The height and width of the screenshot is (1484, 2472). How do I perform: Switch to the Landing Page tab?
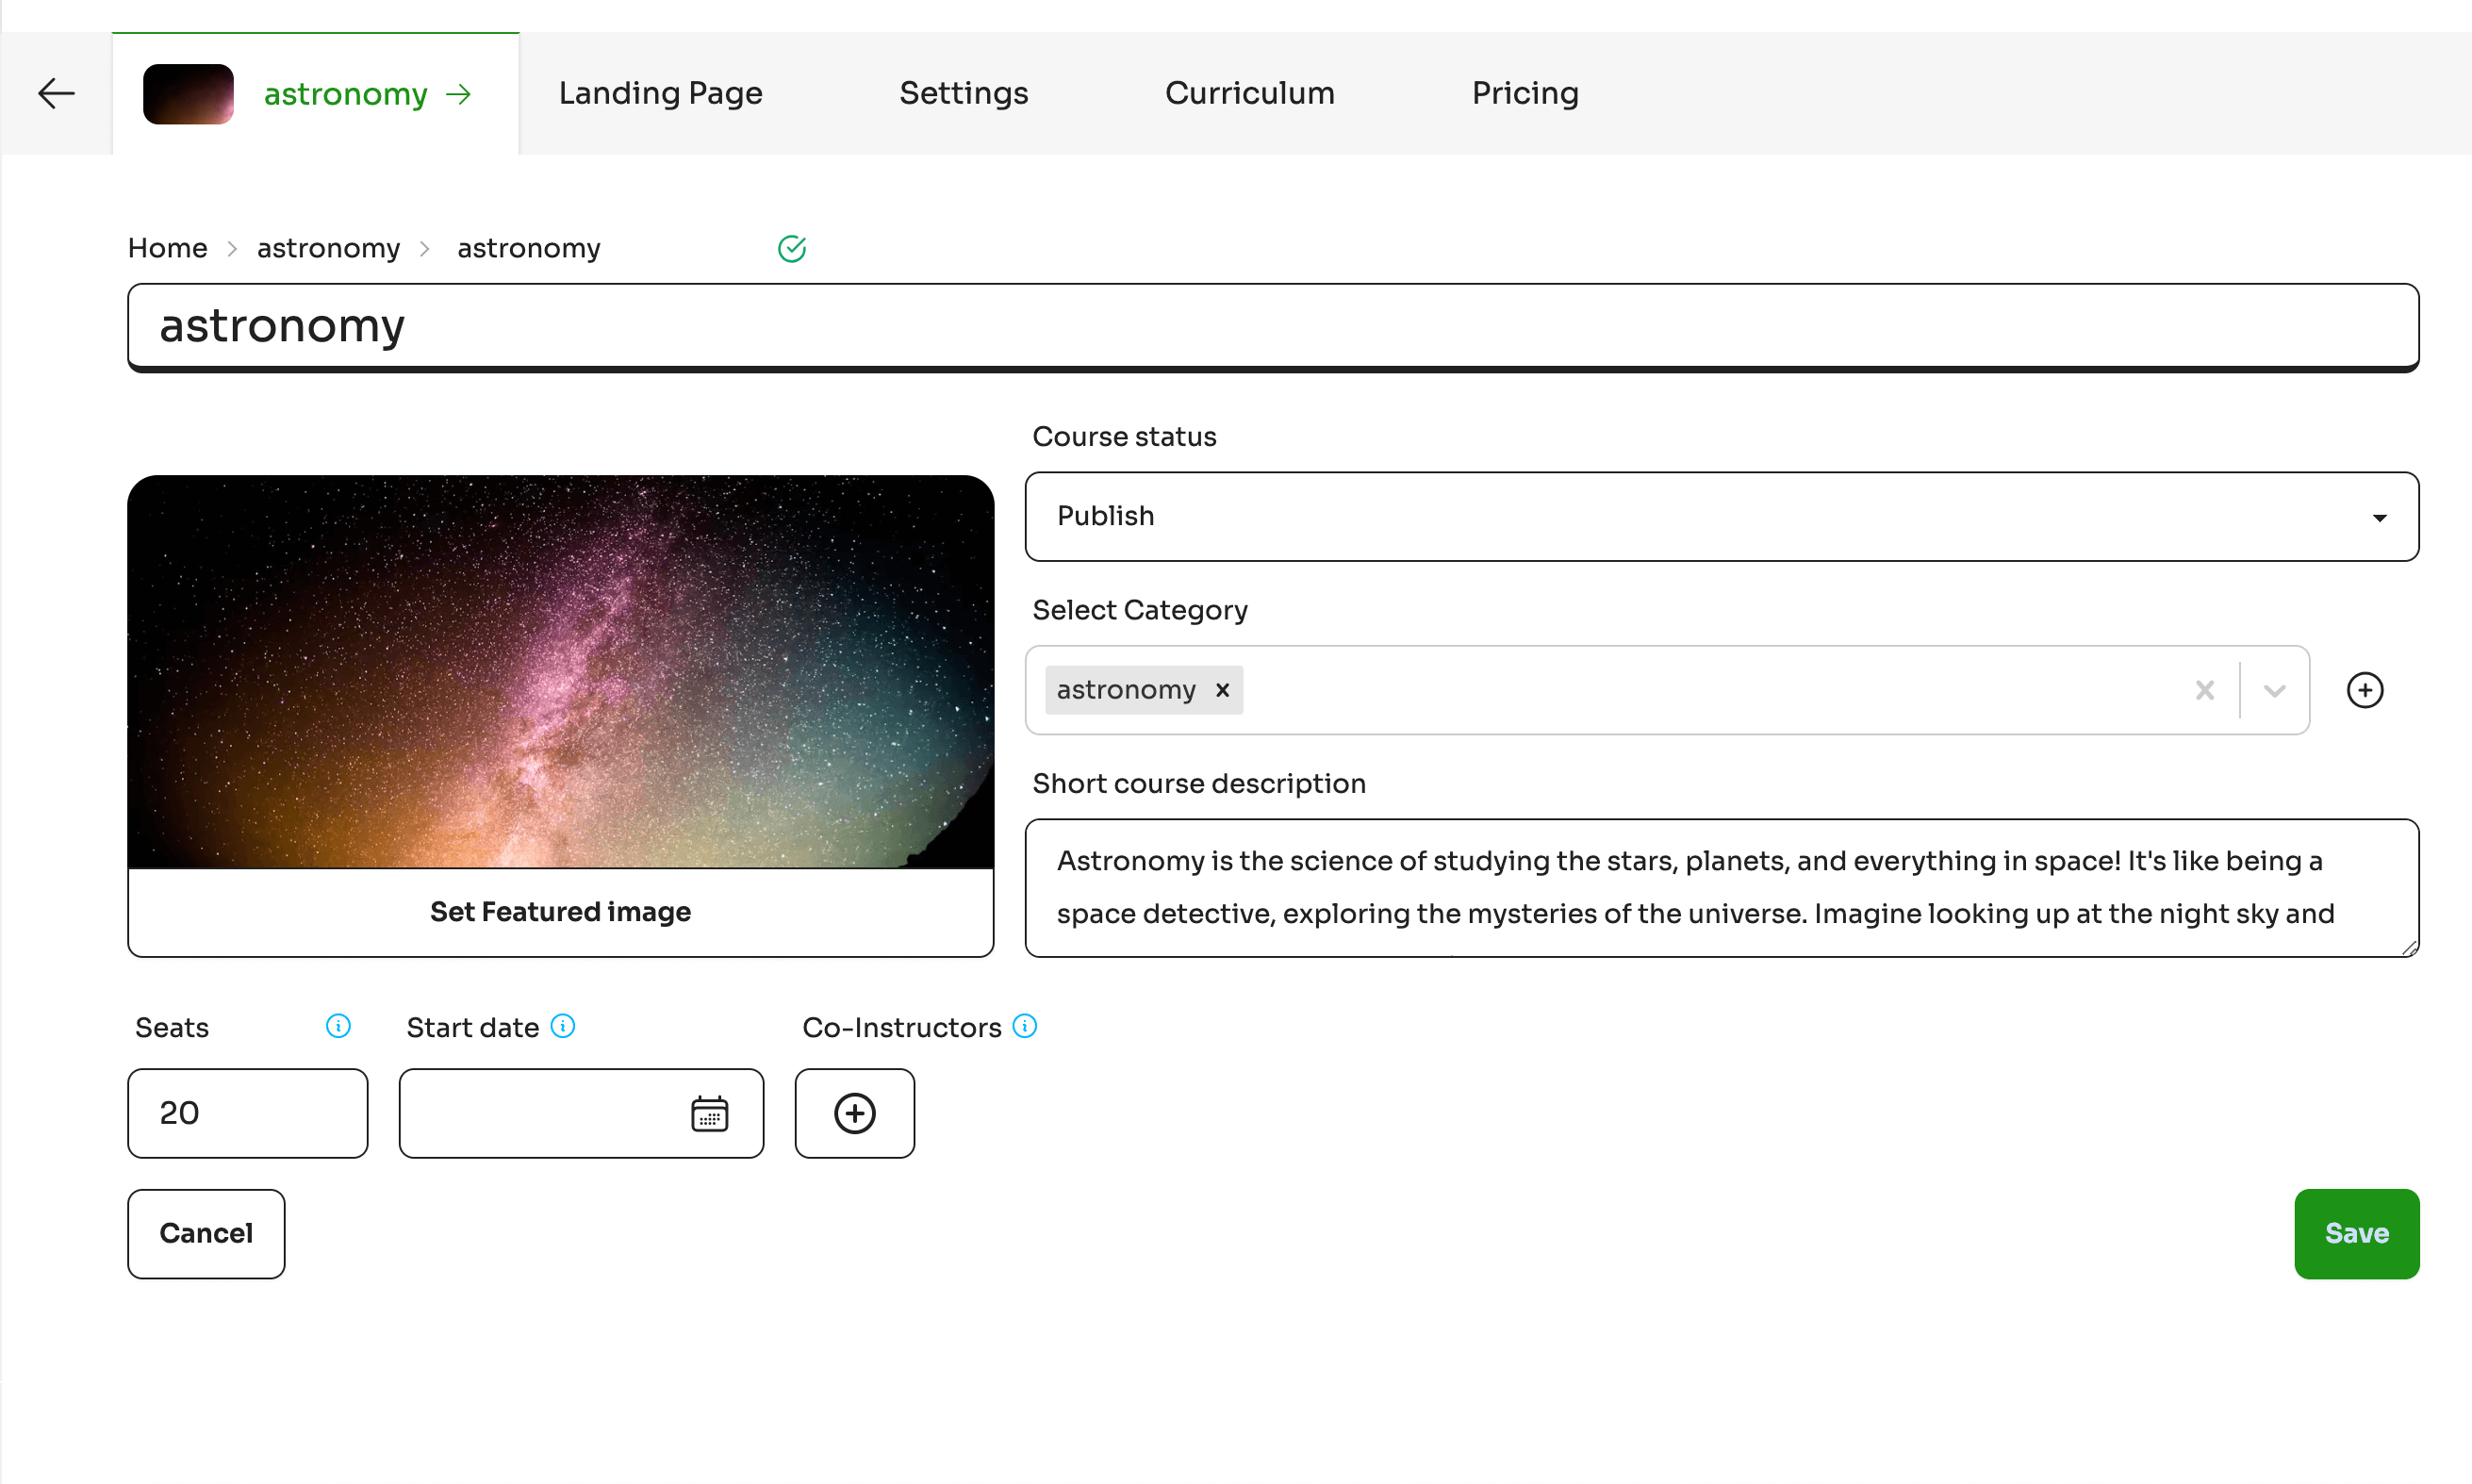click(660, 93)
